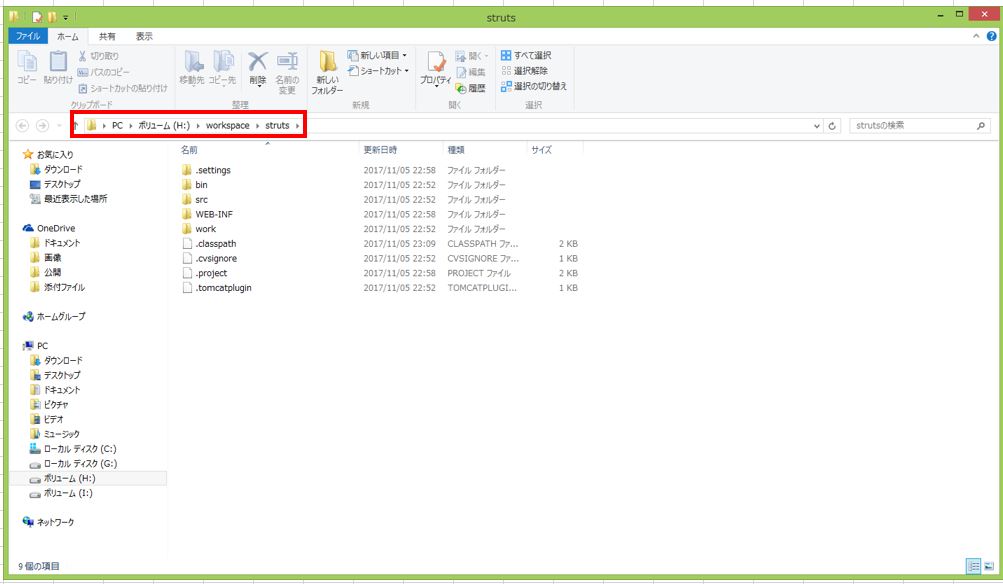Switch to large icons view in status bar

pyautogui.click(x=989, y=566)
